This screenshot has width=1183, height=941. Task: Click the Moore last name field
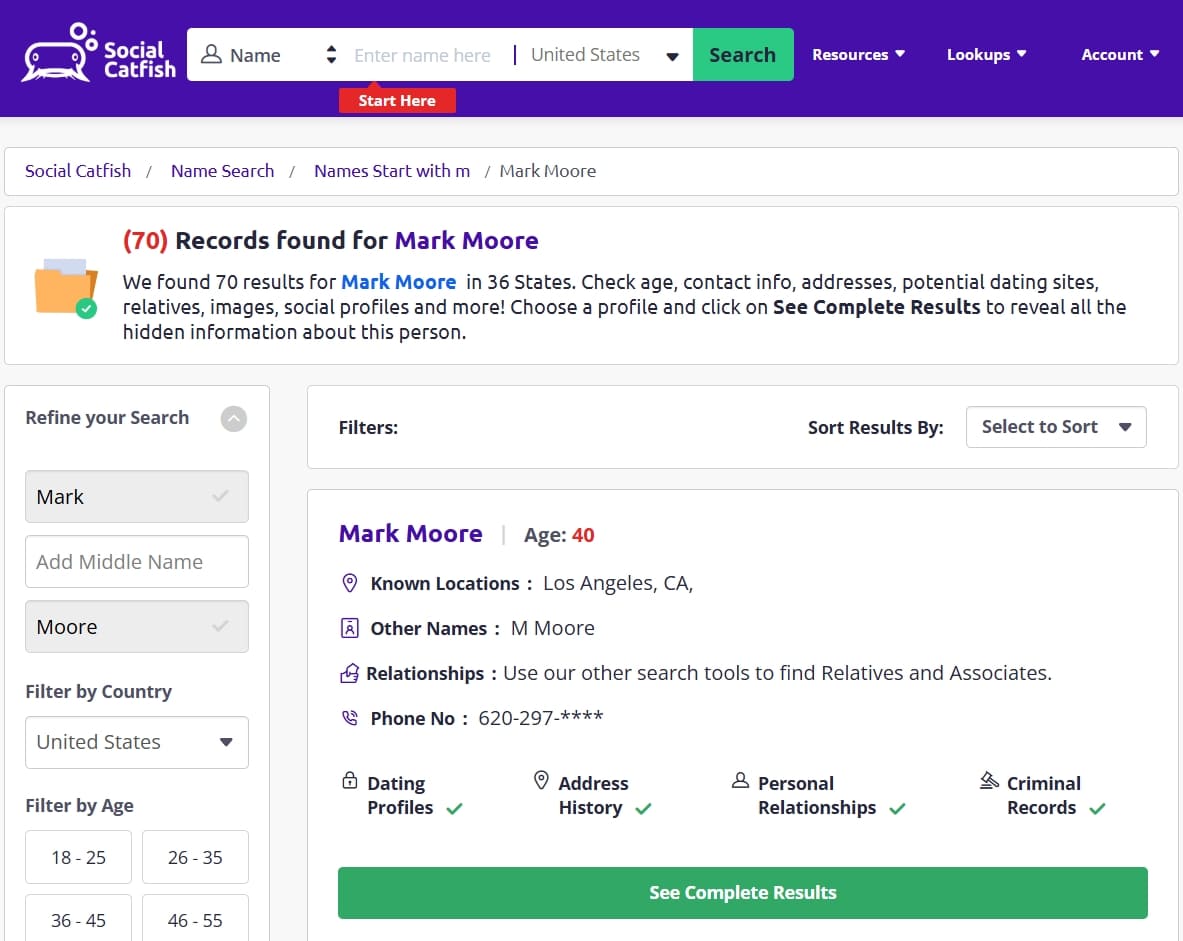coord(137,626)
